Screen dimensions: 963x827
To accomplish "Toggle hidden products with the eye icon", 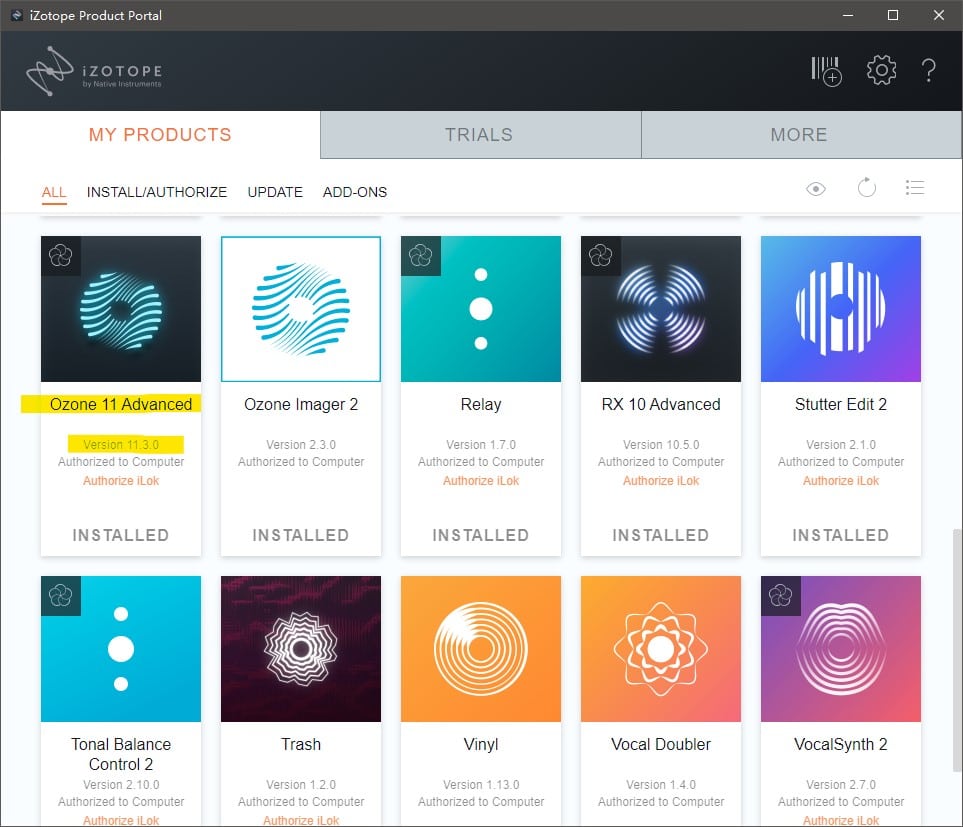I will point(816,188).
